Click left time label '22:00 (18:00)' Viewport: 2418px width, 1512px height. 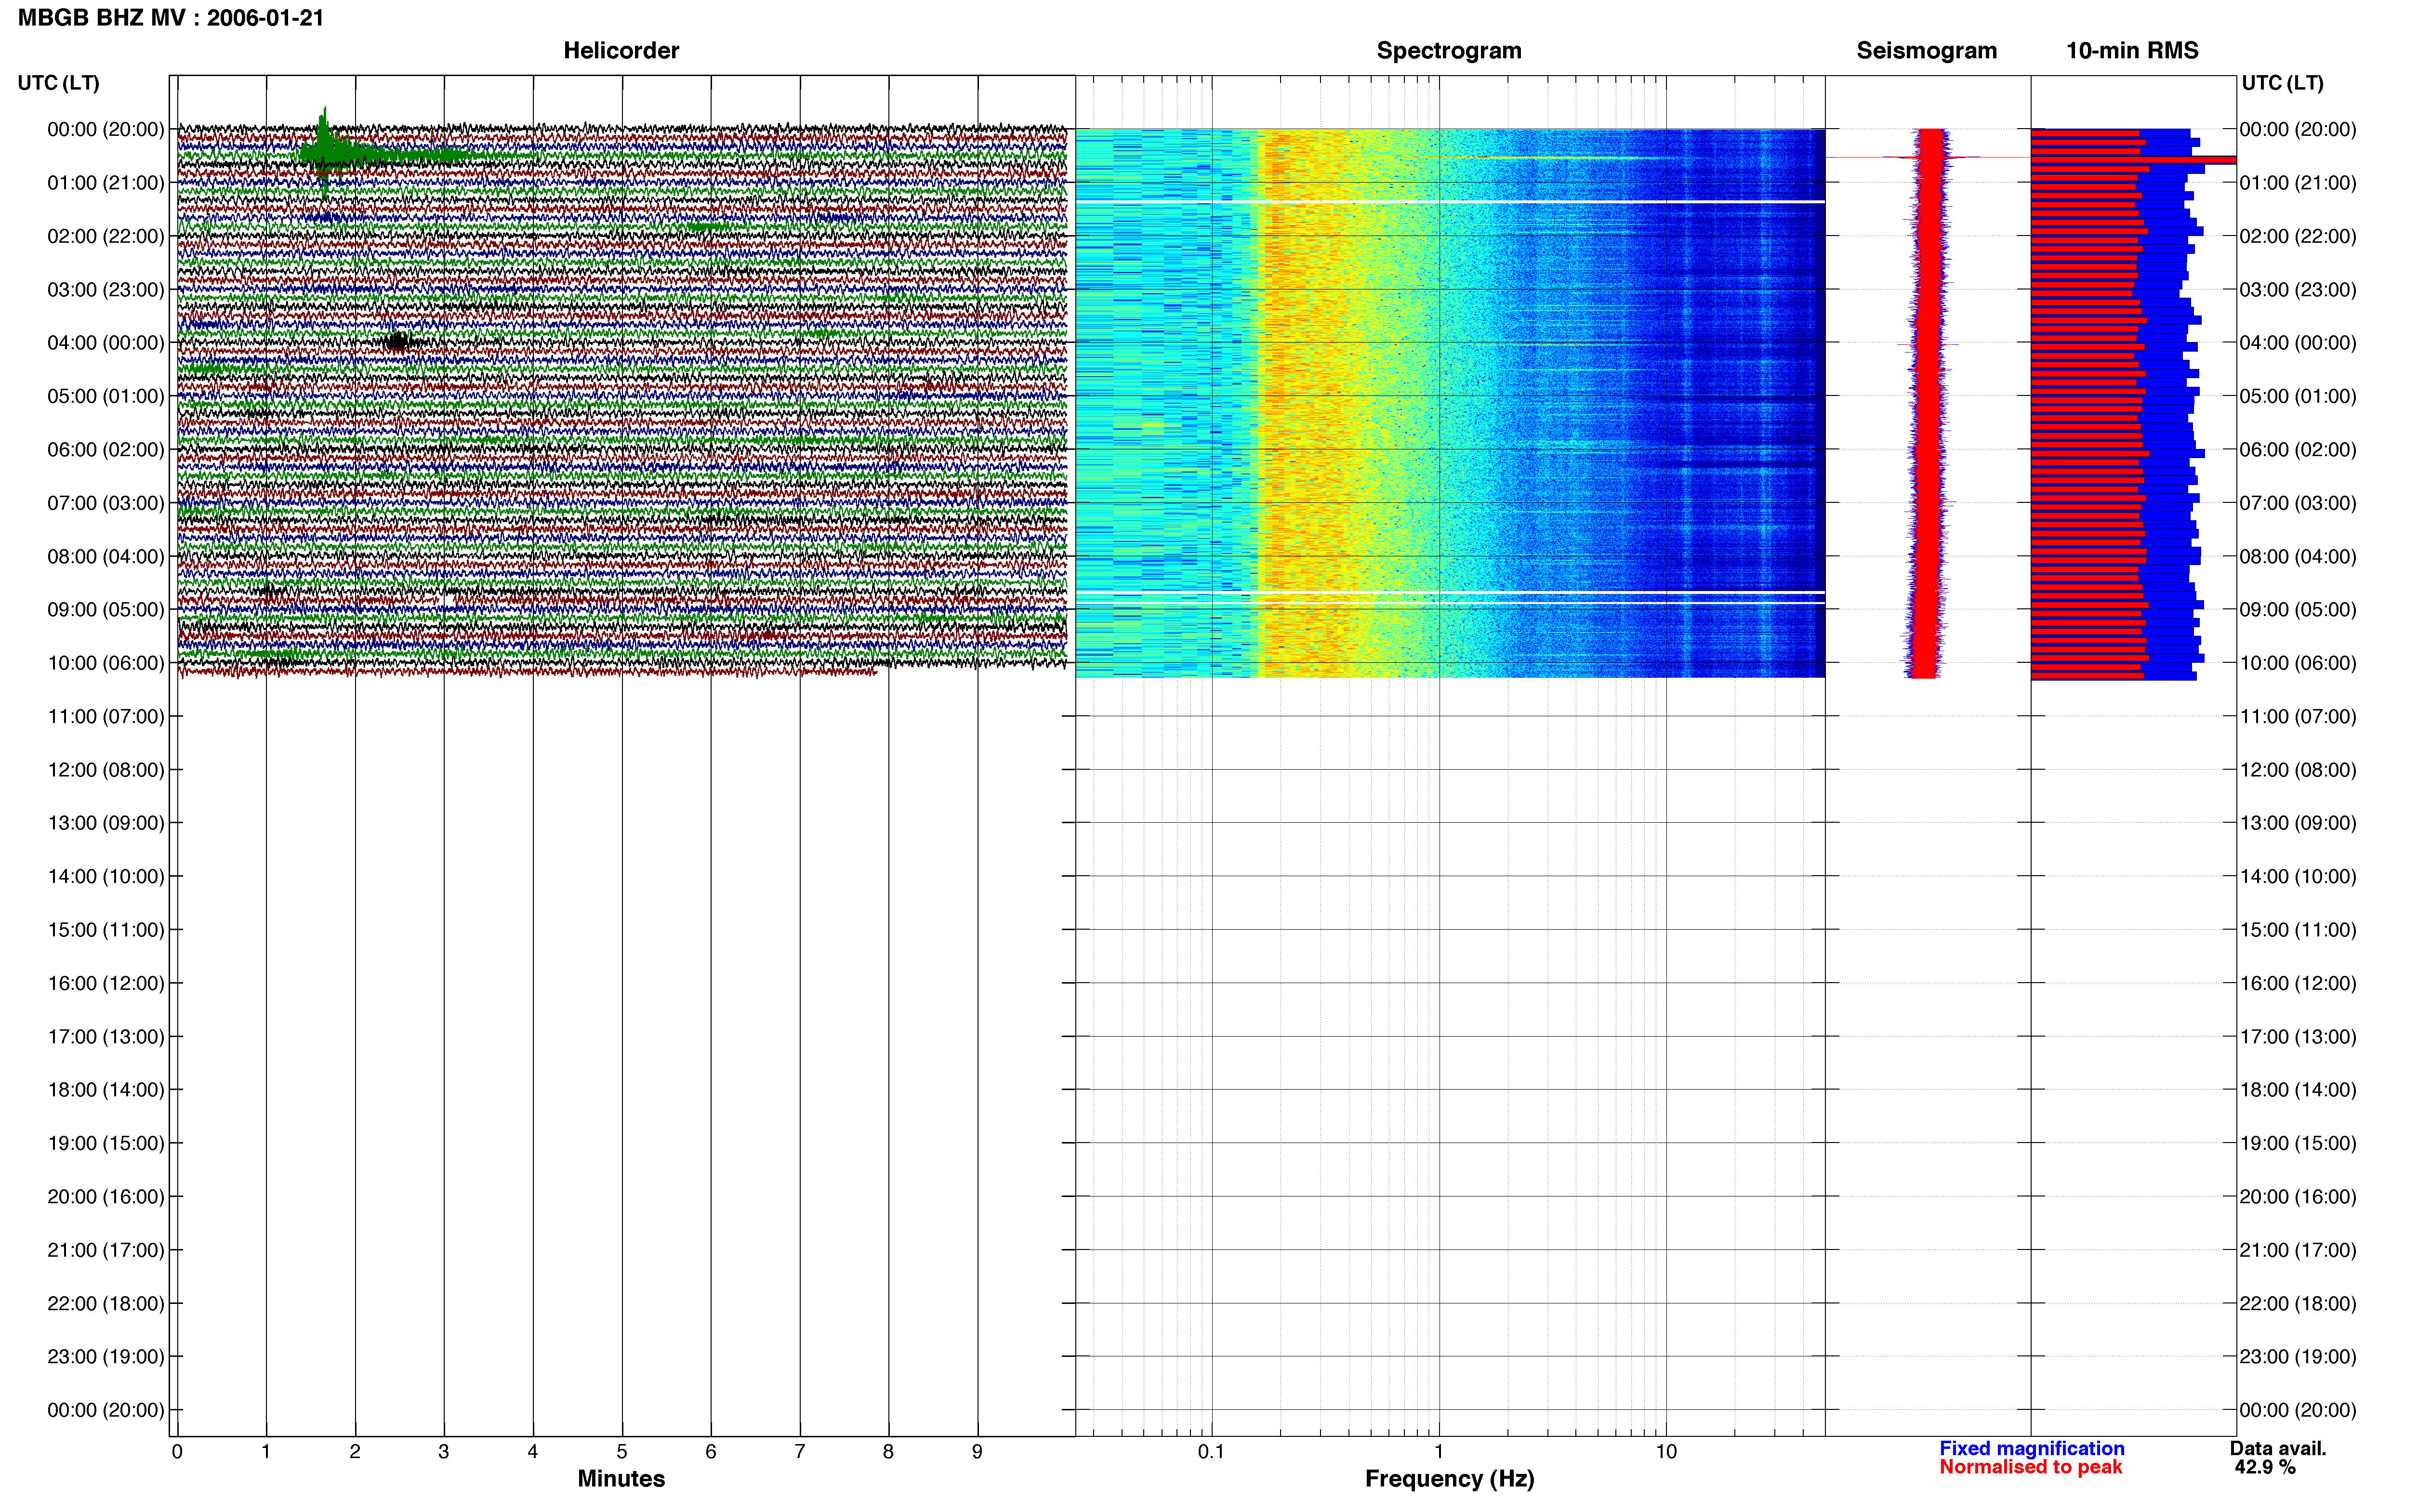[106, 1303]
